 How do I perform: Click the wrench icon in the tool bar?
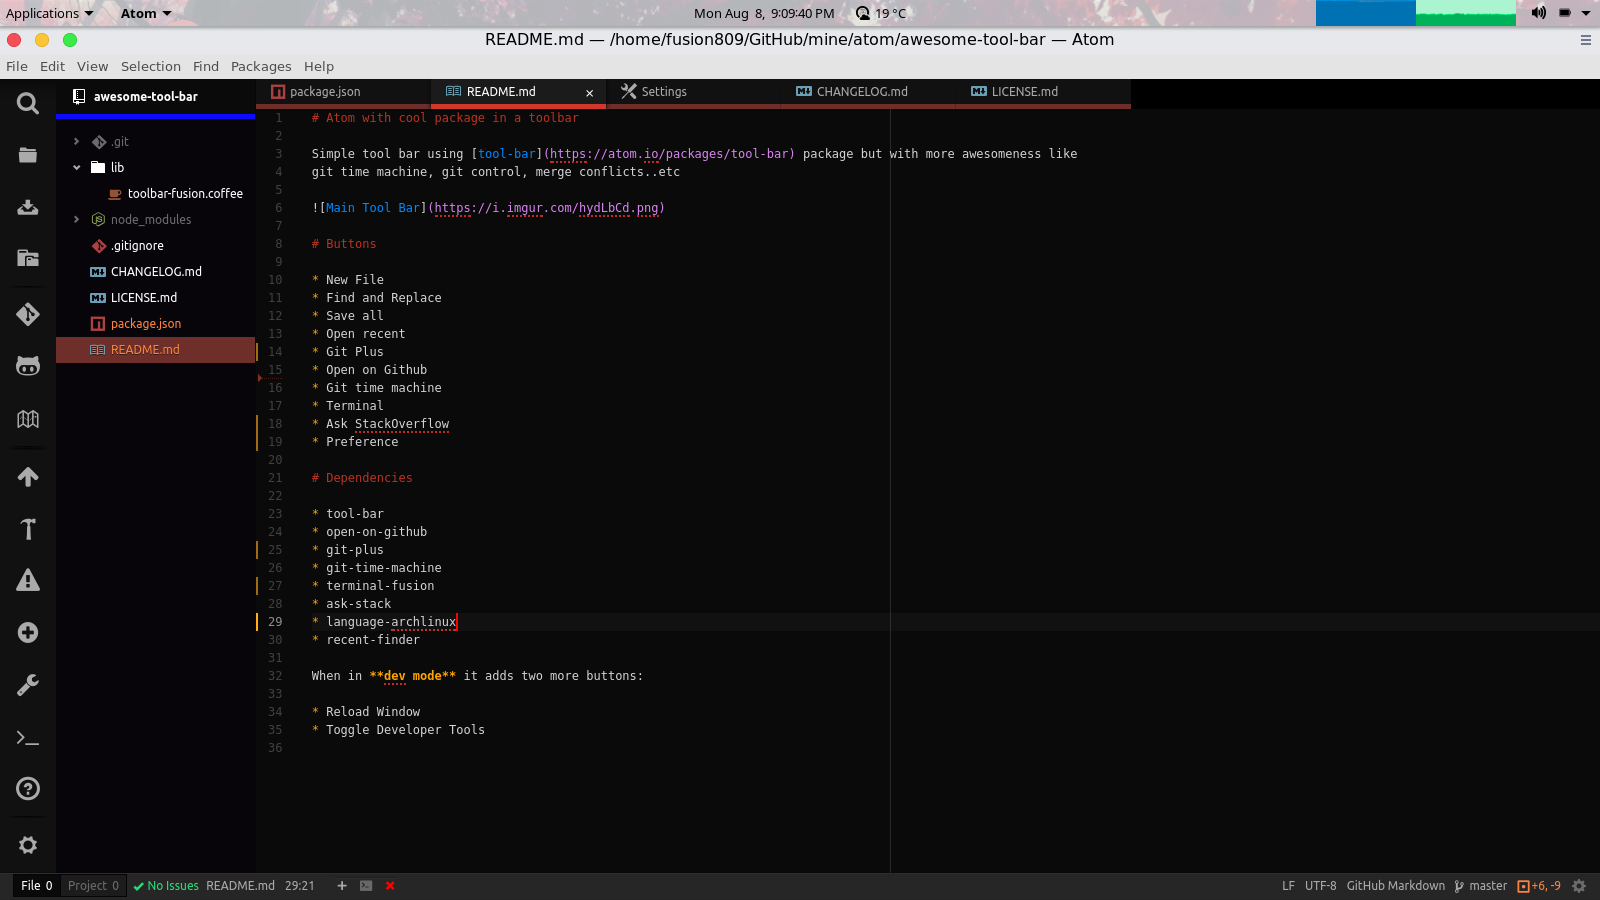[x=28, y=685]
